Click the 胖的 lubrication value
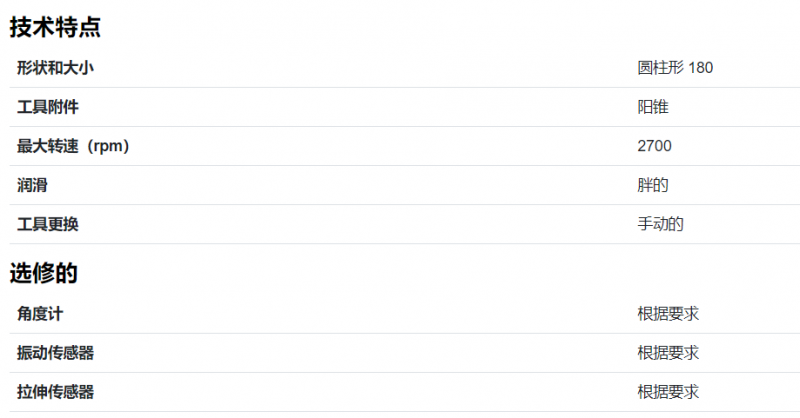800x418 pixels. tap(653, 185)
